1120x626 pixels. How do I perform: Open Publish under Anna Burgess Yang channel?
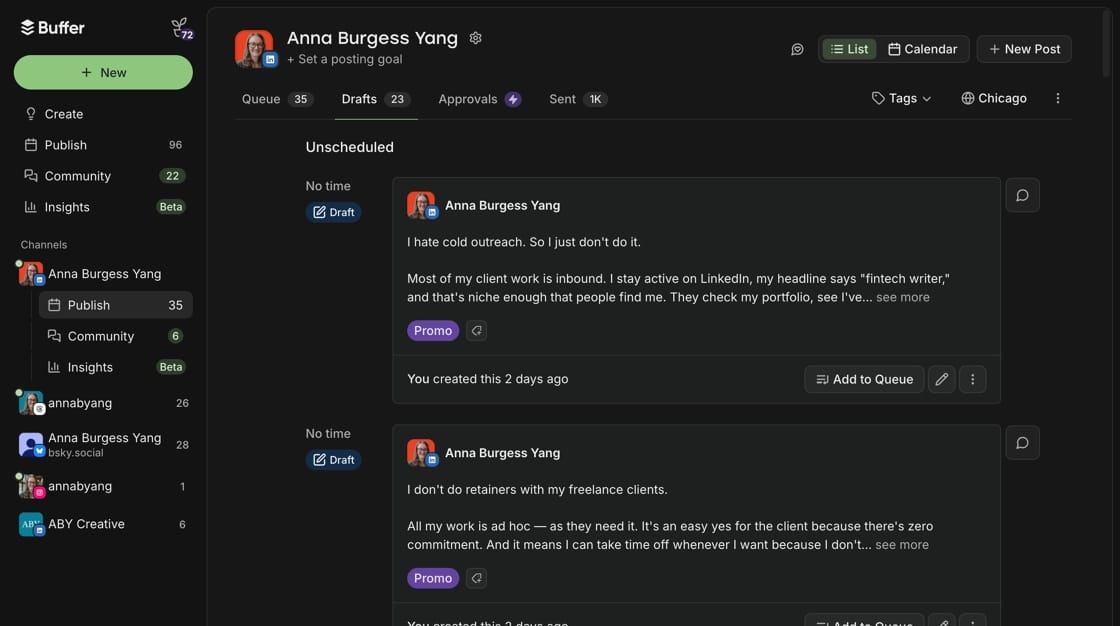tap(116, 305)
